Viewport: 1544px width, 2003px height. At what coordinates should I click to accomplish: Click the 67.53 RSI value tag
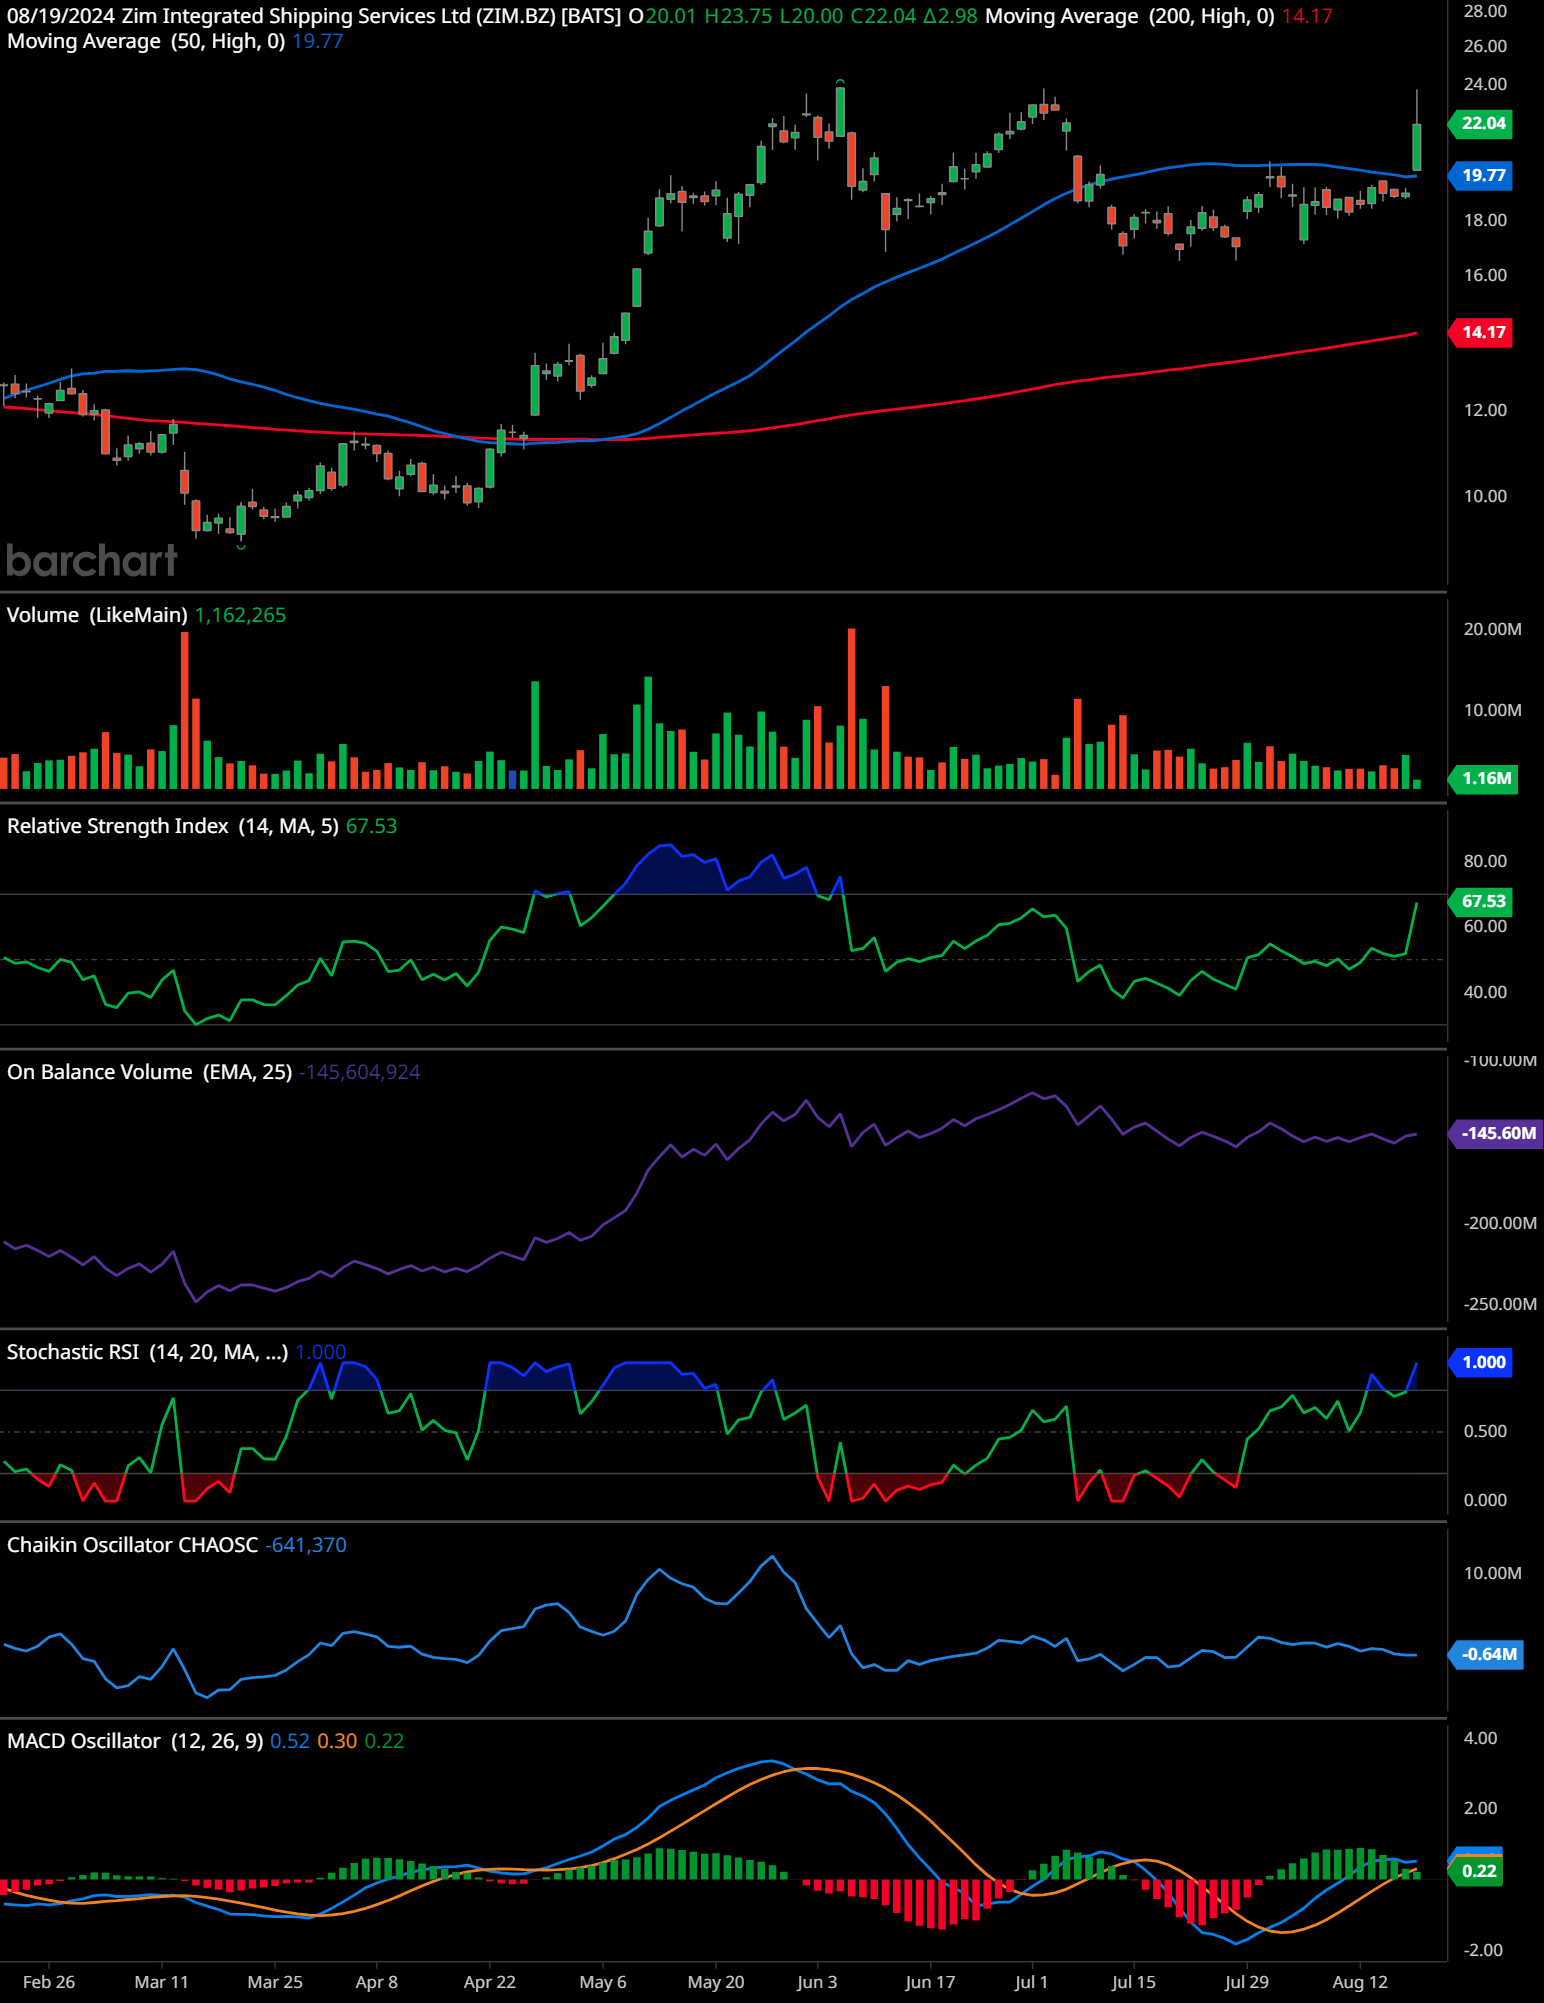click(1482, 901)
